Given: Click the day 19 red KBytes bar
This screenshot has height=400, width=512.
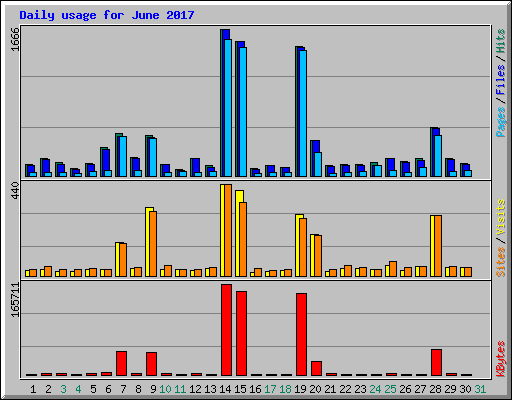Looking at the screenshot, I should coord(301,335).
